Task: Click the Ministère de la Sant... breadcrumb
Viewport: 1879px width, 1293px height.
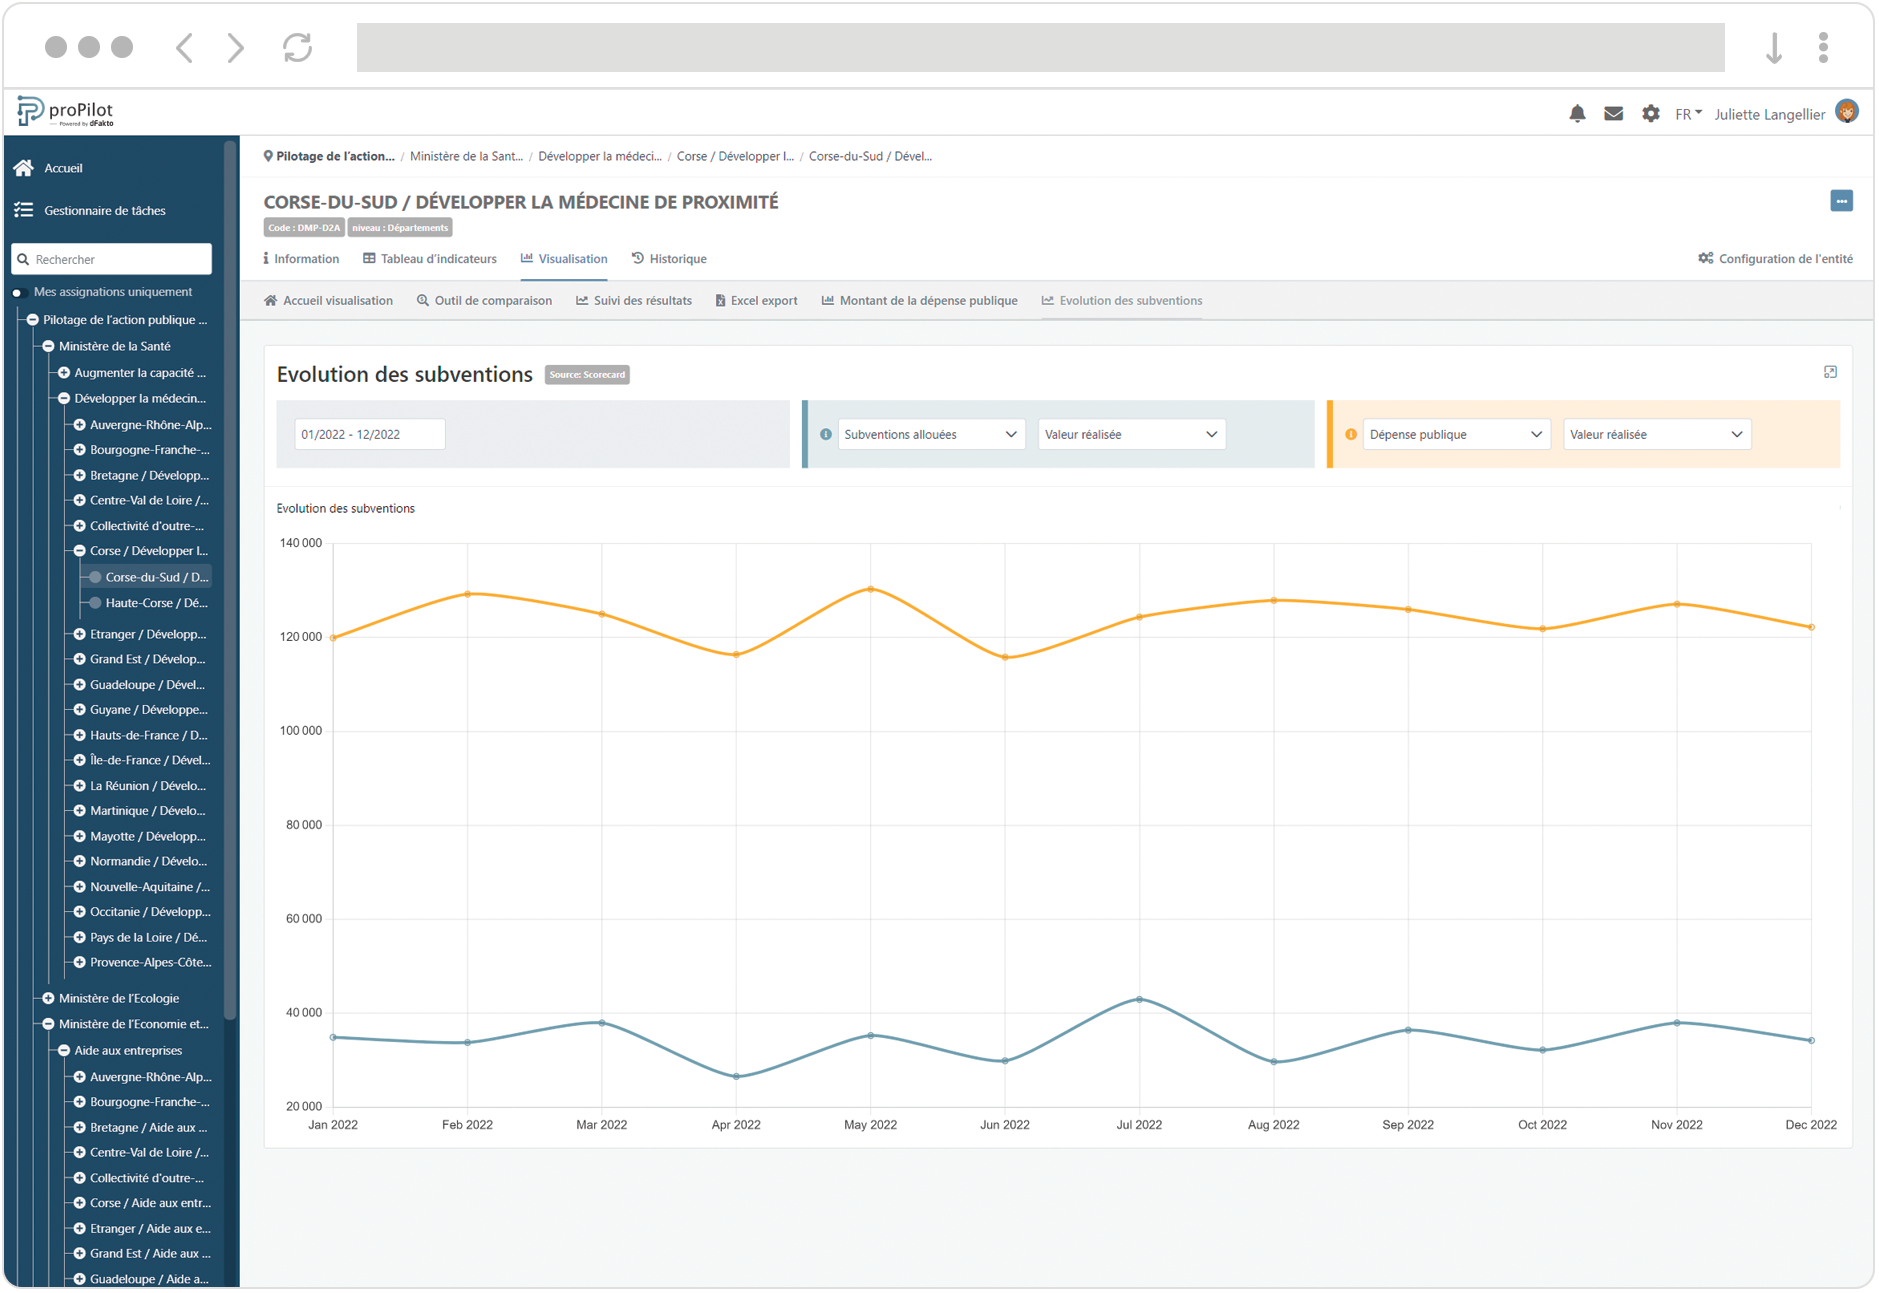Action: 466,157
